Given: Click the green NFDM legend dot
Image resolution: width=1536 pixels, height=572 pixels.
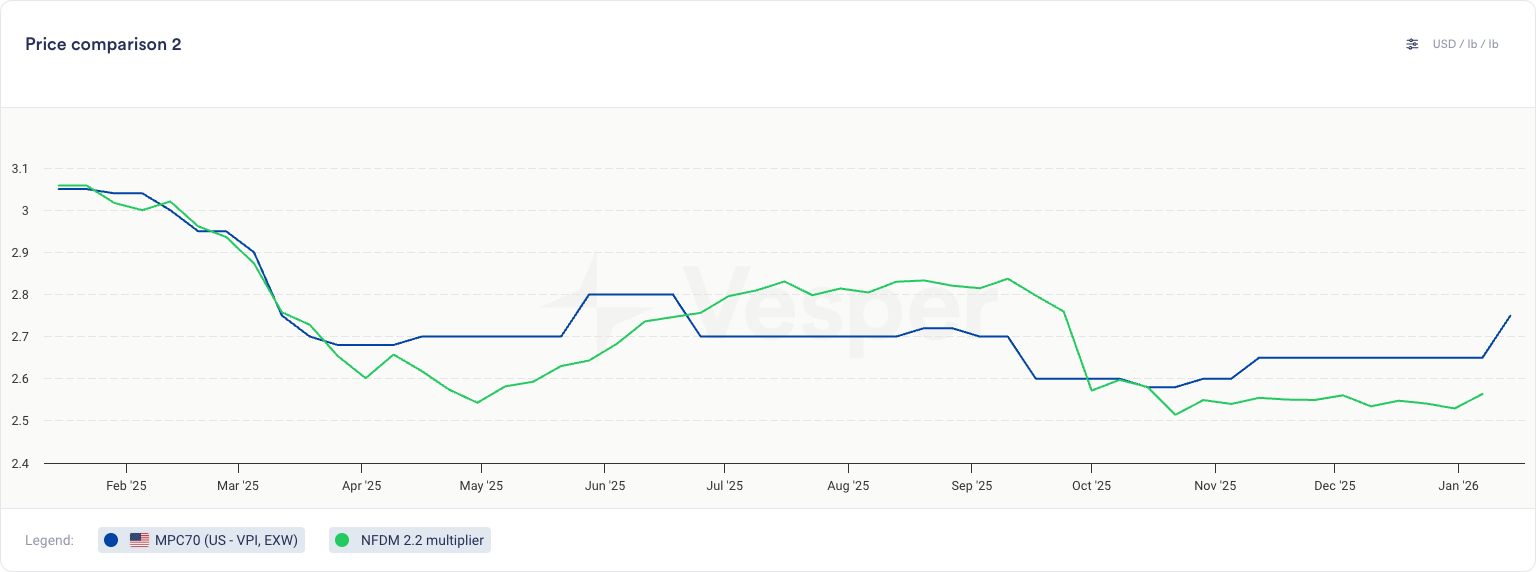Looking at the screenshot, I should point(342,540).
